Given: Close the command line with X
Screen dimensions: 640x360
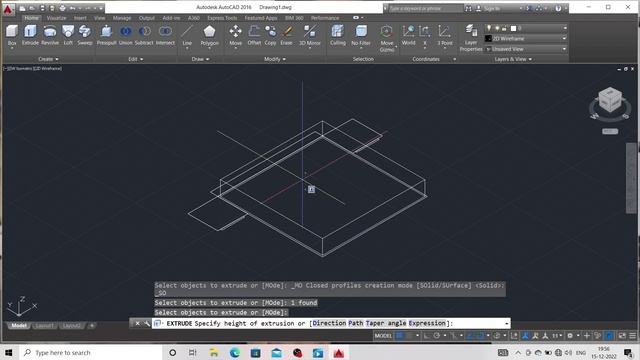Looking at the screenshot, I should coord(137,323).
